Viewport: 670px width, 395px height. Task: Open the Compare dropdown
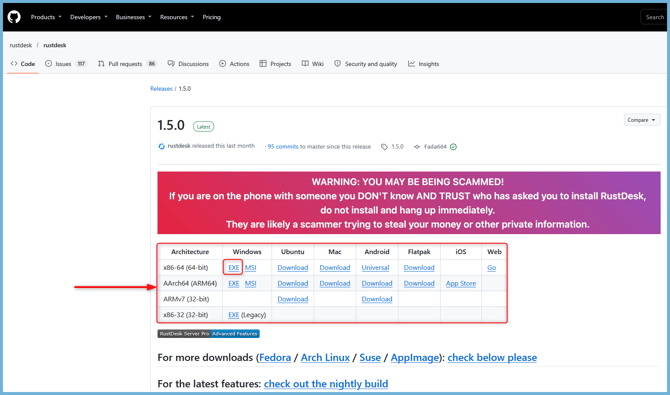tap(642, 120)
